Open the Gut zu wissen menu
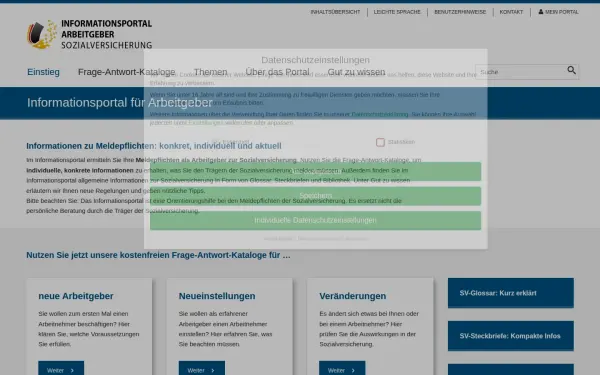The image size is (600, 375). (356, 72)
